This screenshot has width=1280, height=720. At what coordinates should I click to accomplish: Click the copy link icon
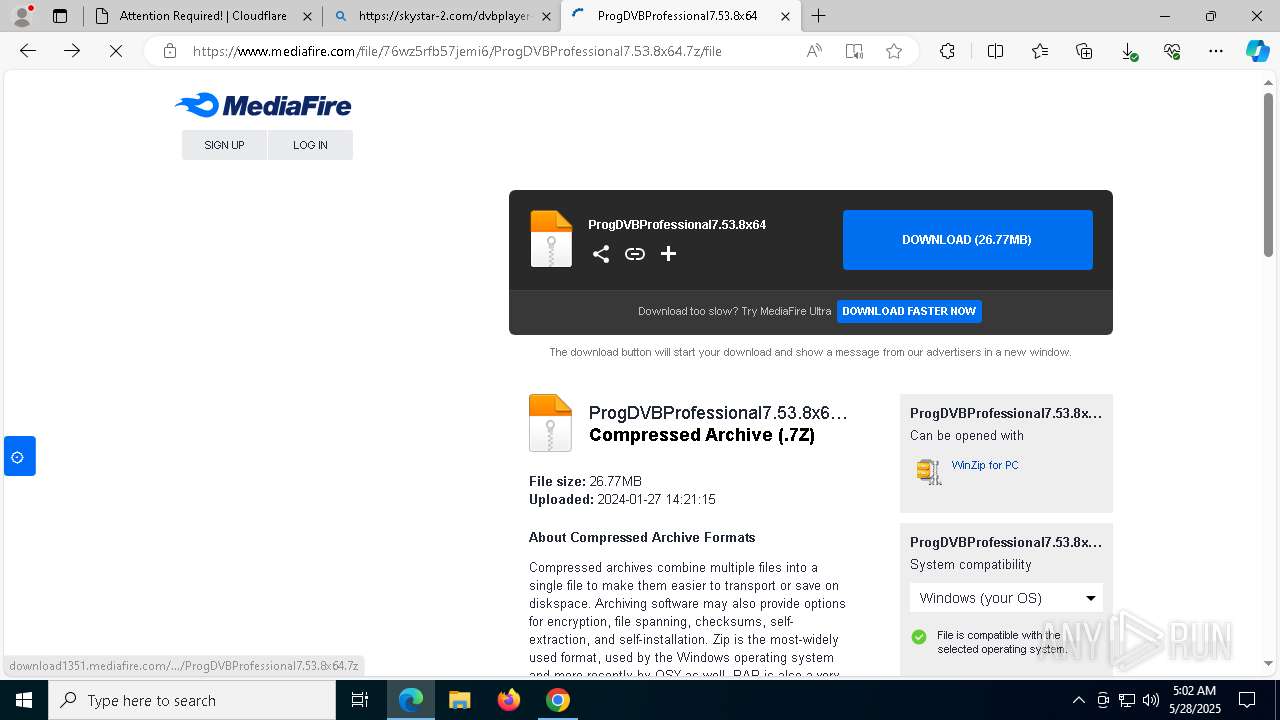(x=635, y=254)
